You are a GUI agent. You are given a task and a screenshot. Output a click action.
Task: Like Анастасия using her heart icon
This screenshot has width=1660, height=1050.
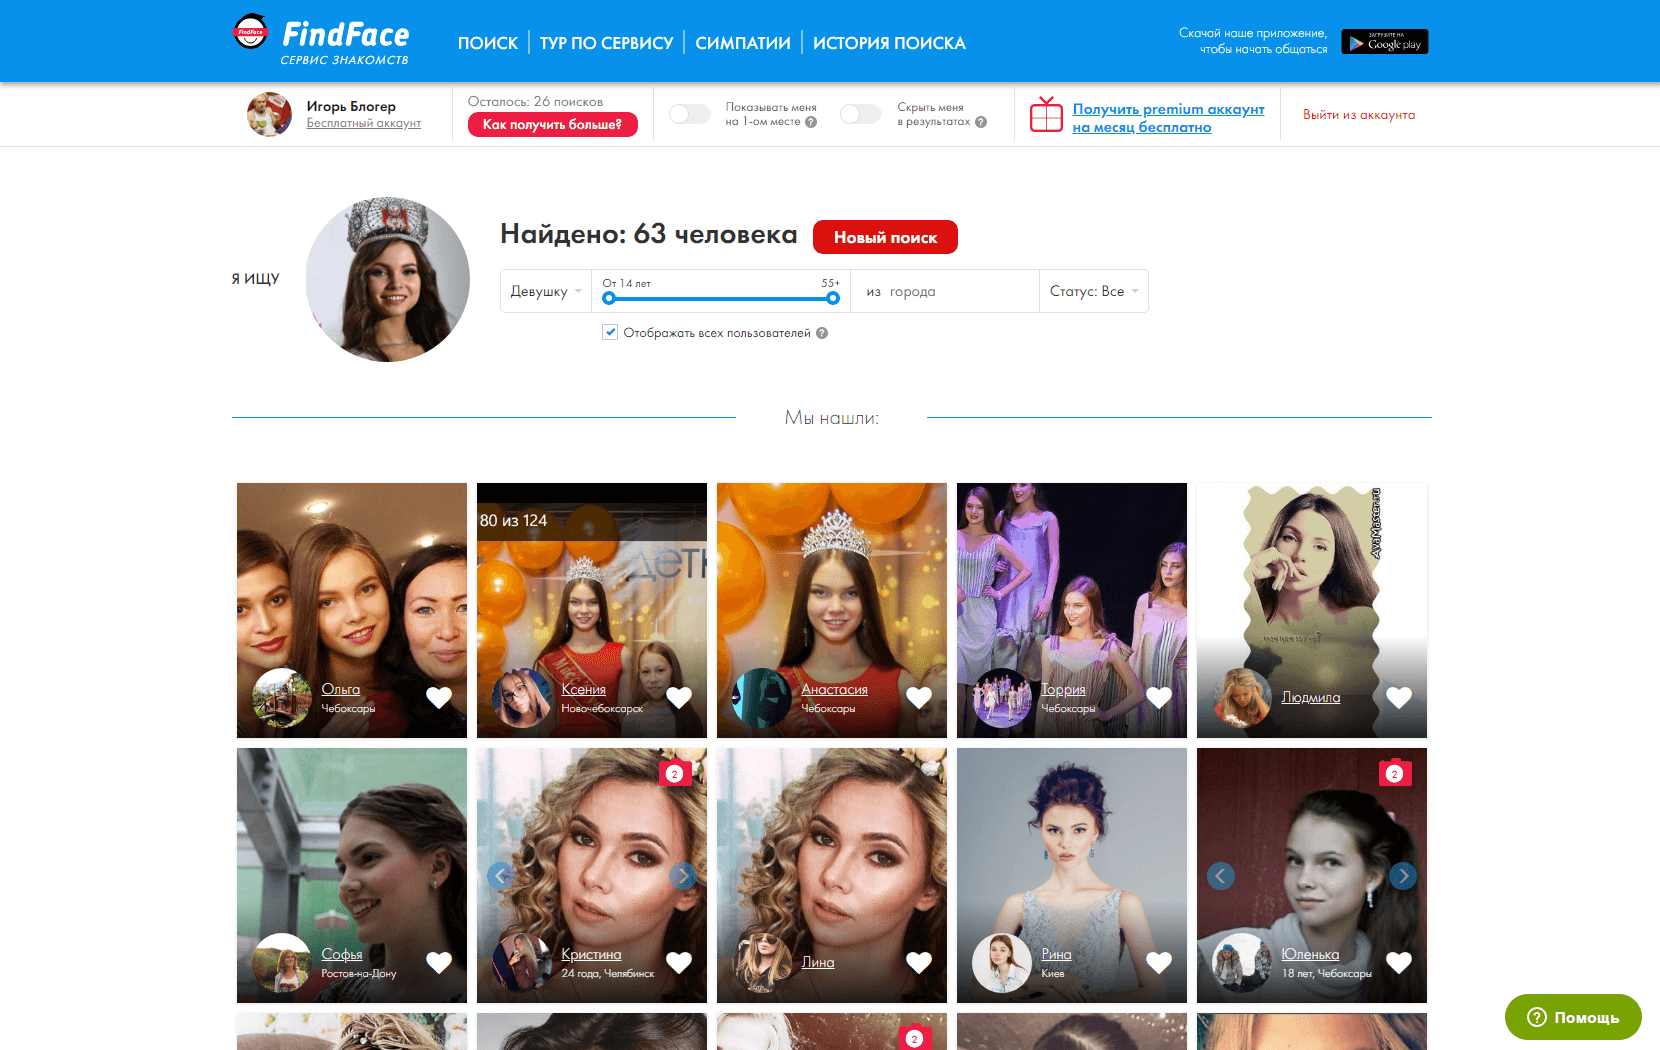coord(919,697)
